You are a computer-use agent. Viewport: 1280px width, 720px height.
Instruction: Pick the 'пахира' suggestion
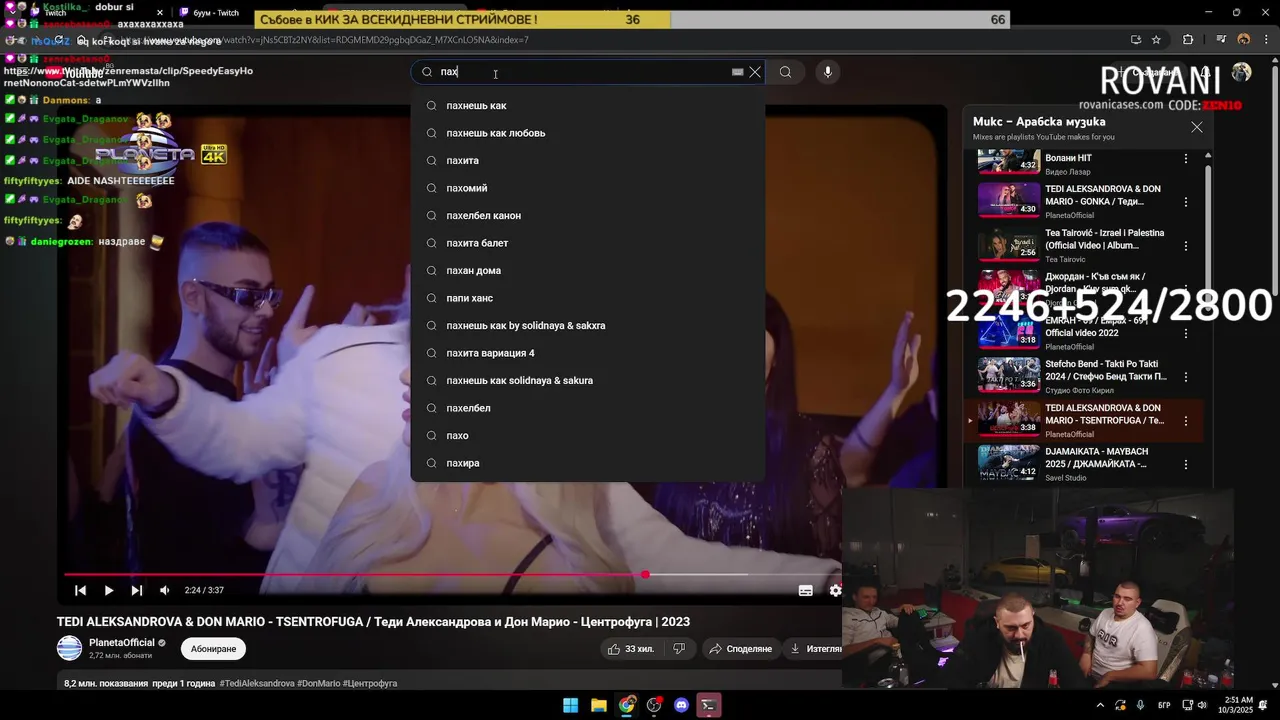(x=588, y=463)
